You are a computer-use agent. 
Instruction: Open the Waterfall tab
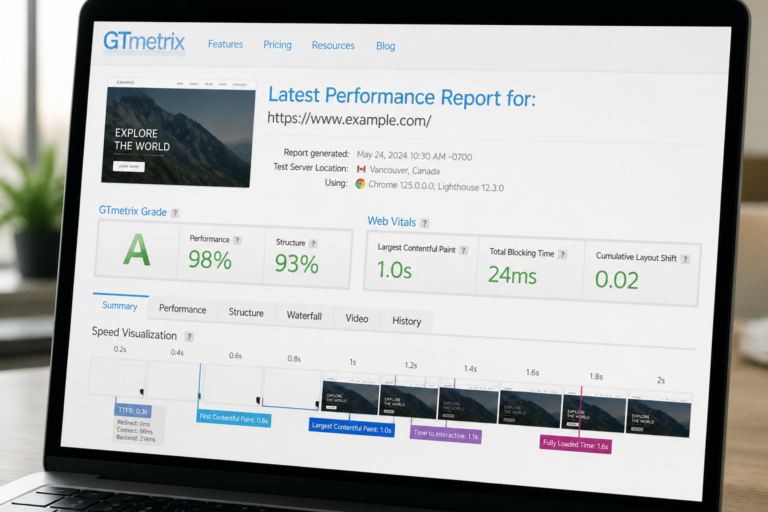point(304,316)
